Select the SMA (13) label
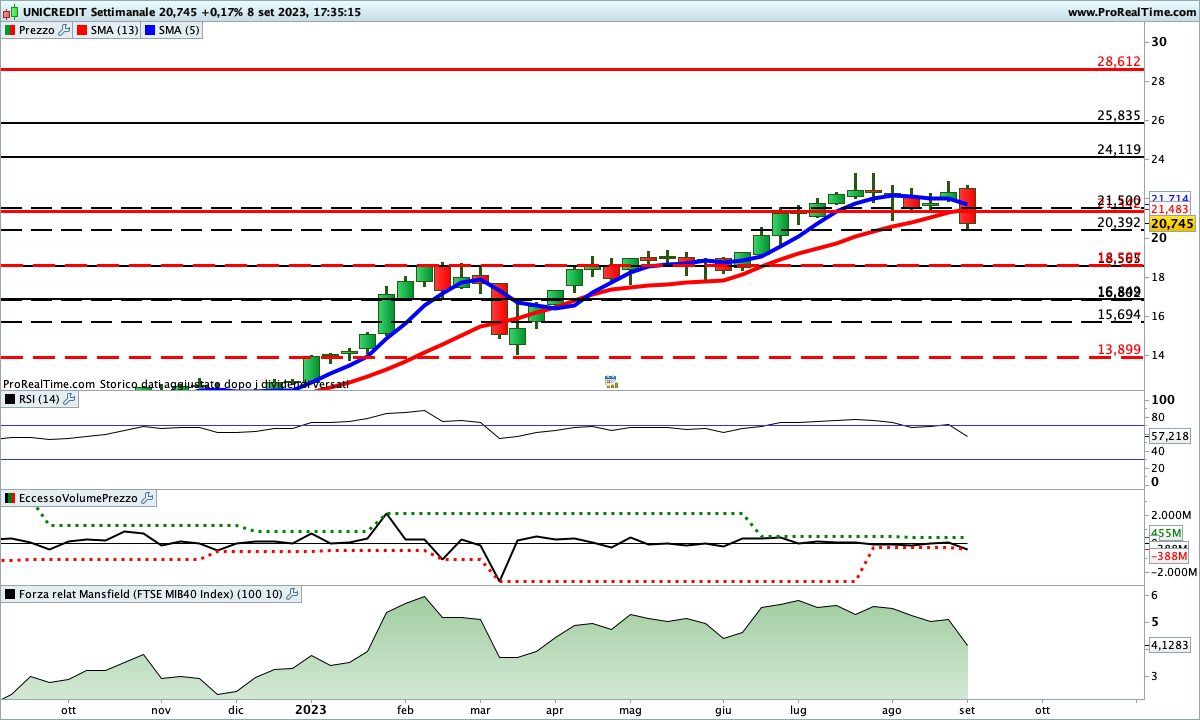The width and height of the screenshot is (1200, 720). (x=114, y=30)
